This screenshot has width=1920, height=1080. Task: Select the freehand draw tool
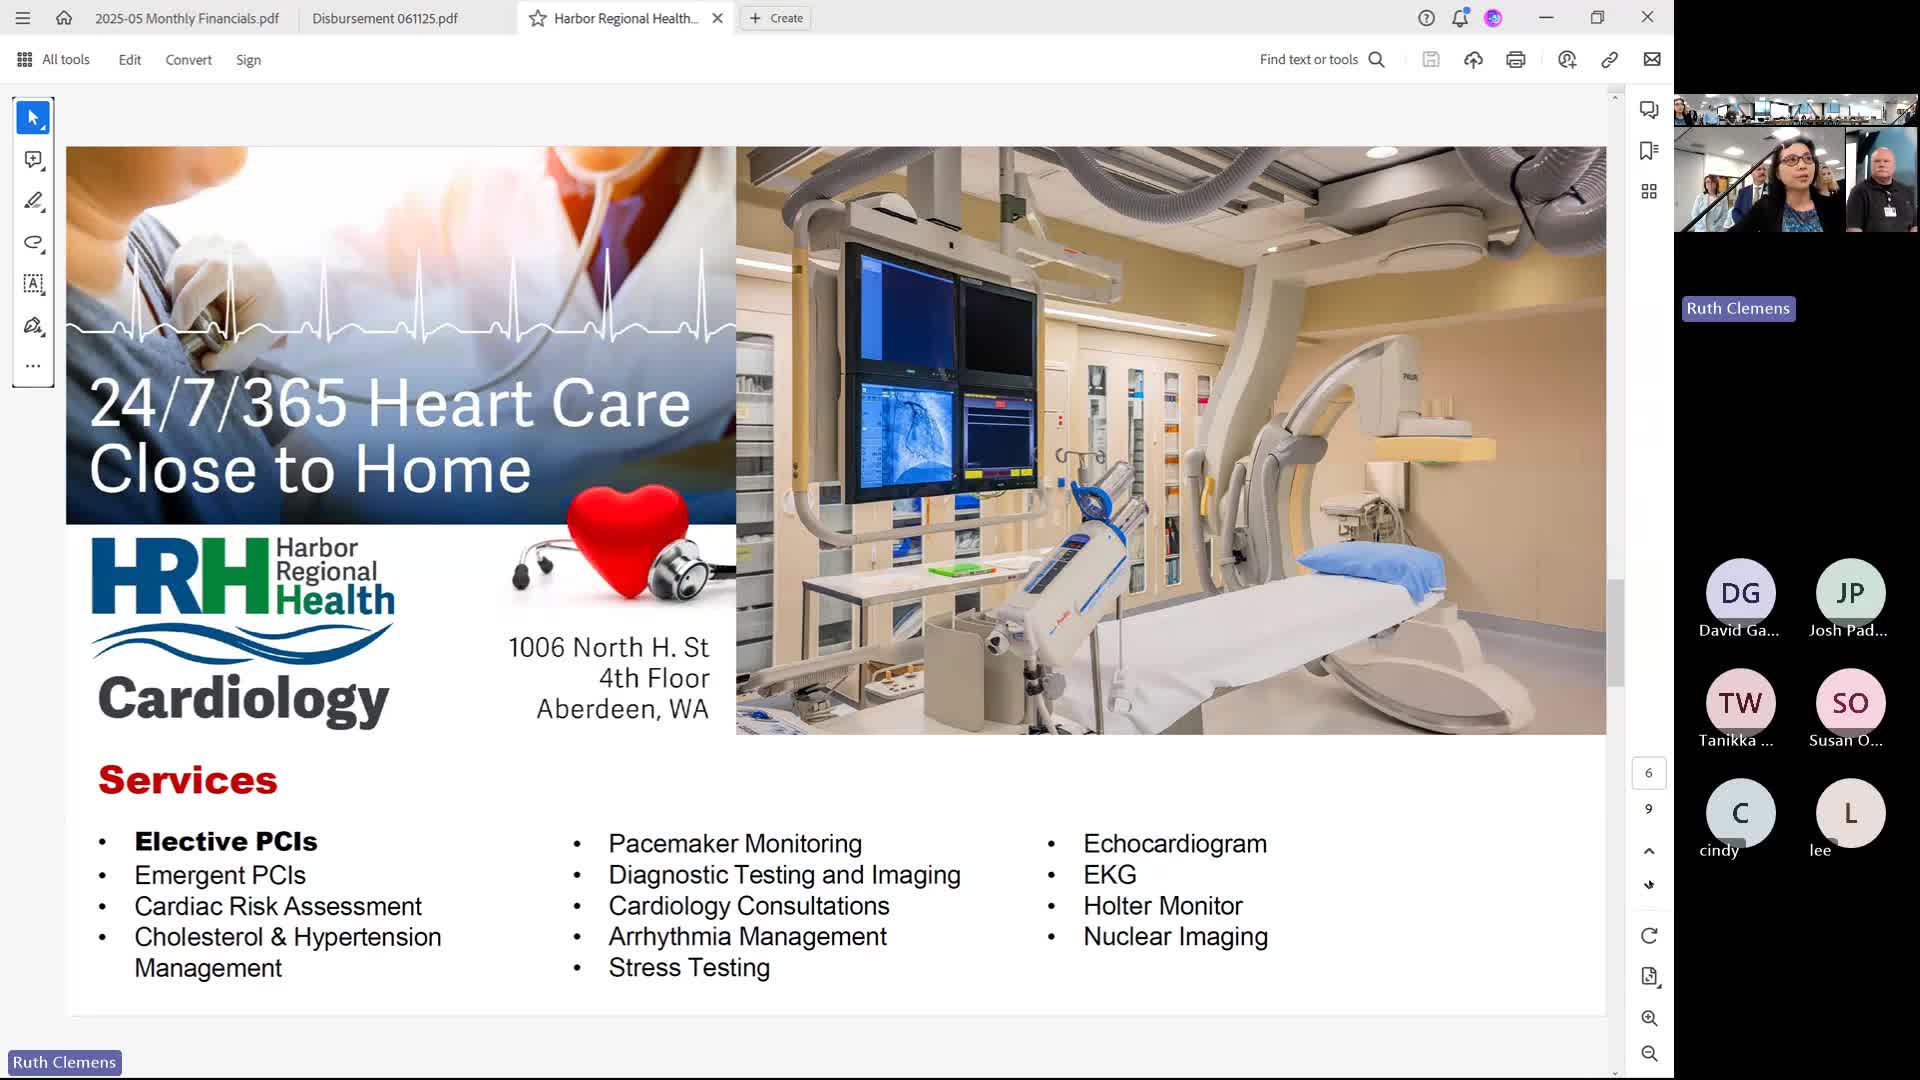pos(33,243)
